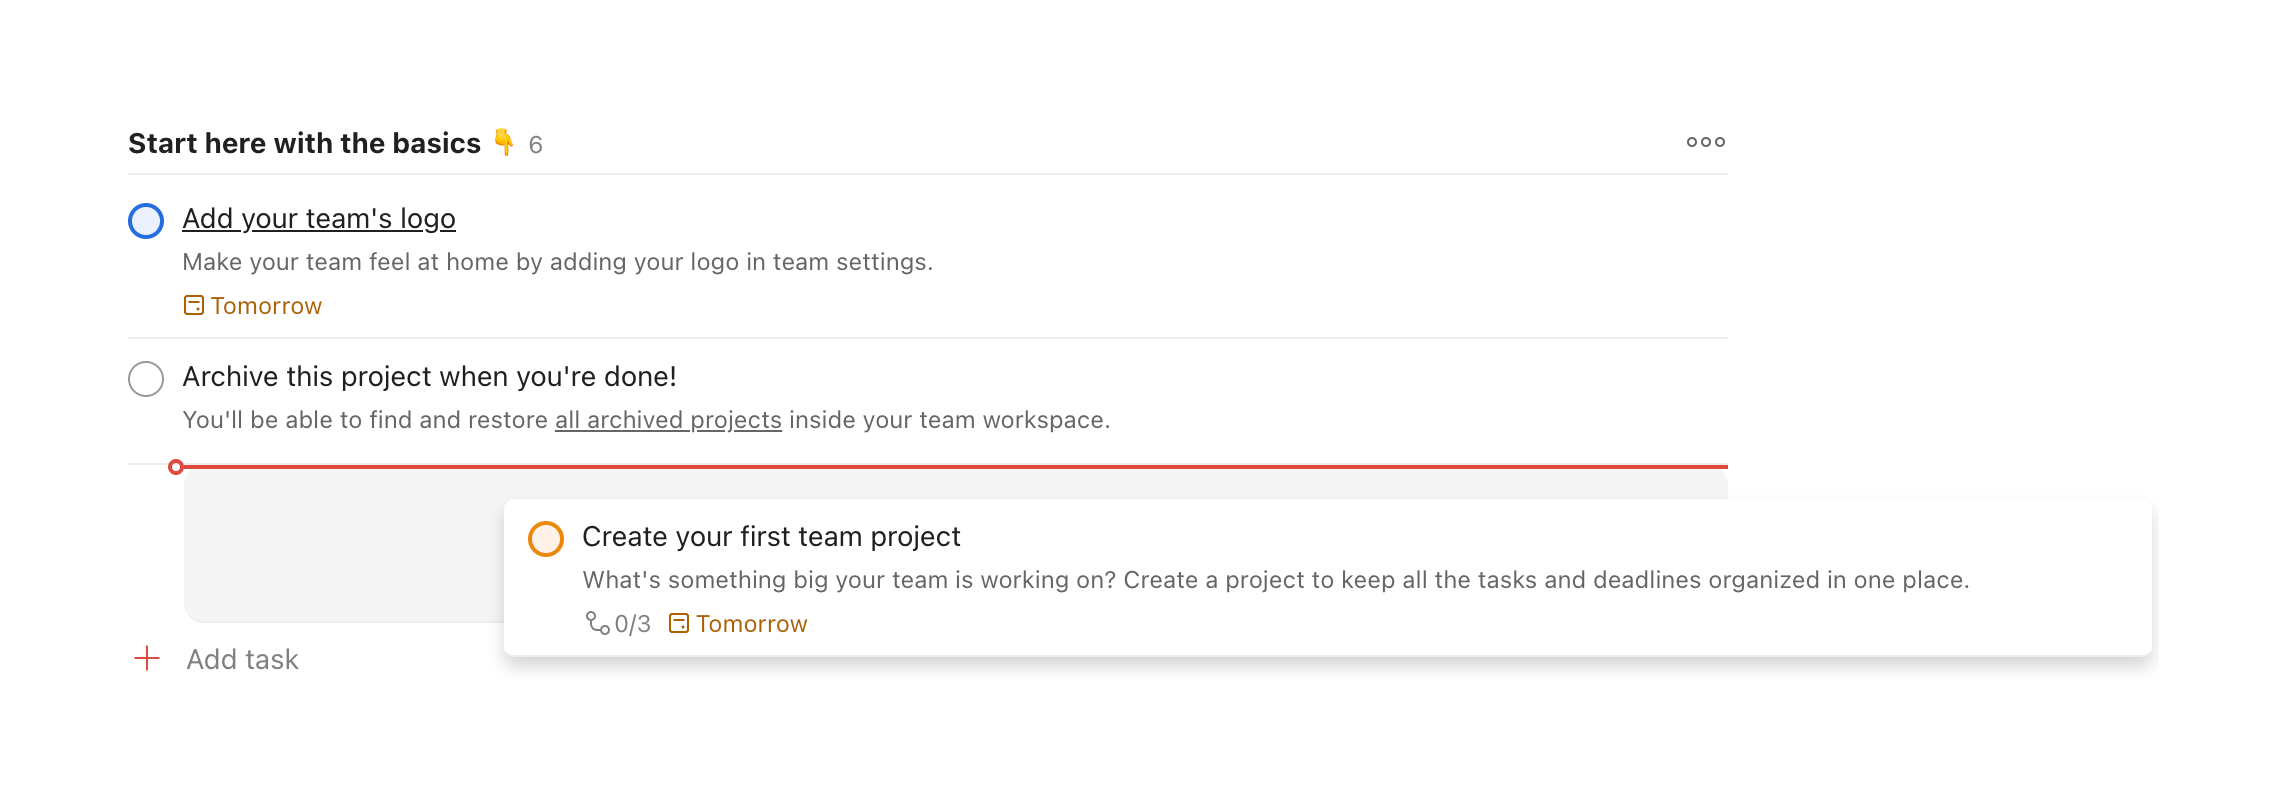Open the section's three-dot more menu
Image resolution: width=2287 pixels, height=809 pixels.
[x=1705, y=142]
